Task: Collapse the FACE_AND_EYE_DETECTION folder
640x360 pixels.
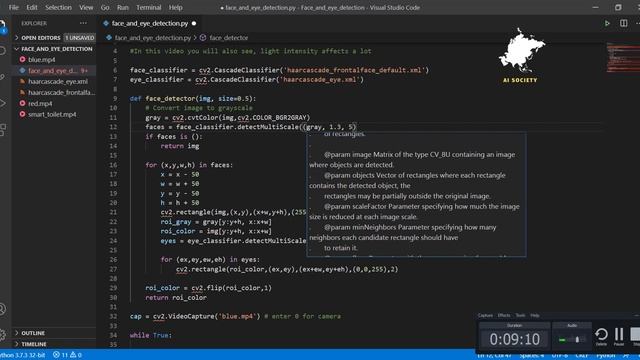Action: pos(53,49)
